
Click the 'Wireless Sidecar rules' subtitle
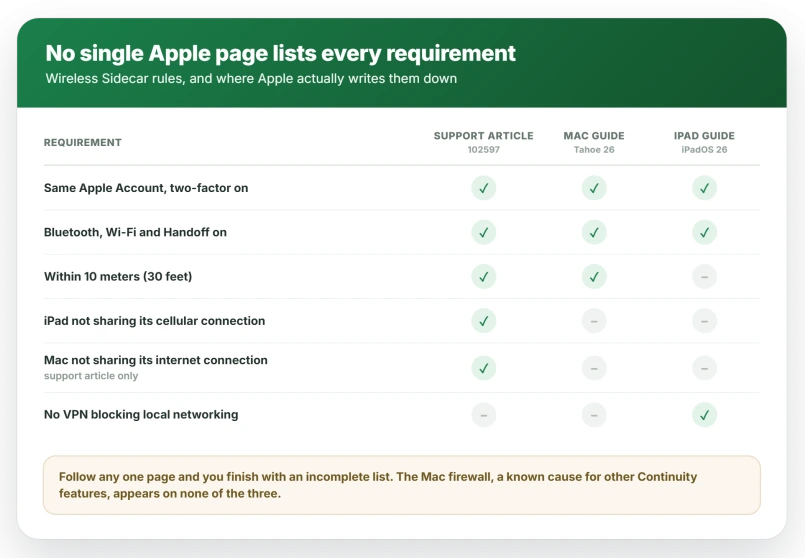tap(251, 79)
